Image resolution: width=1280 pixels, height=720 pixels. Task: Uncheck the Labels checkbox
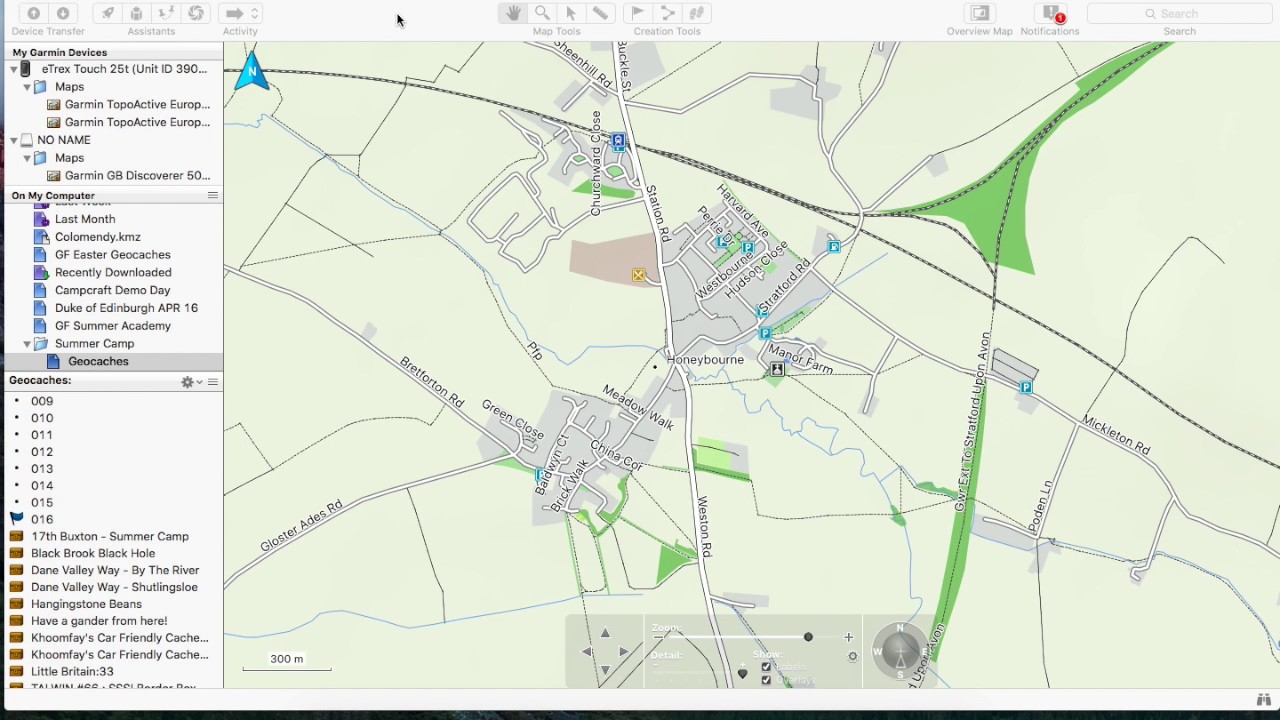tap(766, 667)
